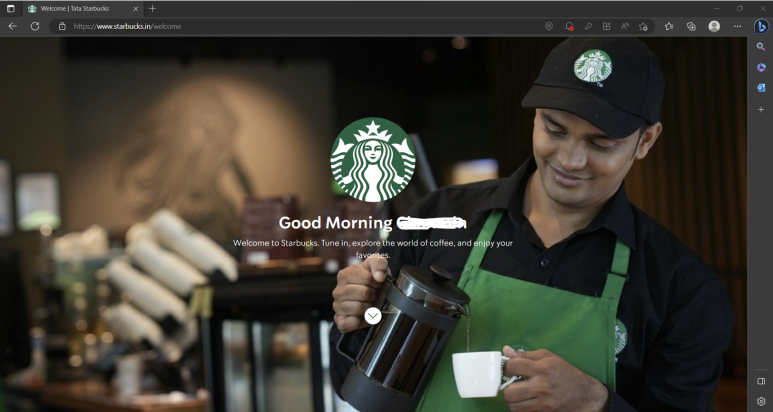773x412 pixels.
Task: Open saved passwords key icon
Action: point(588,27)
